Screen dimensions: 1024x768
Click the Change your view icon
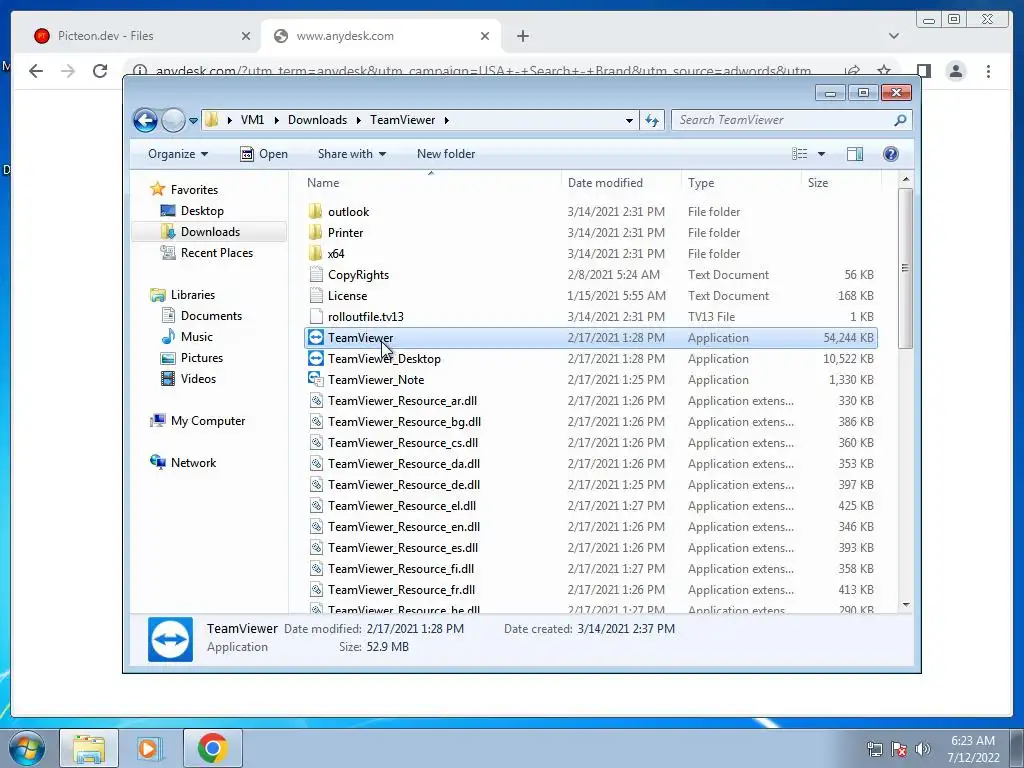[x=800, y=154]
